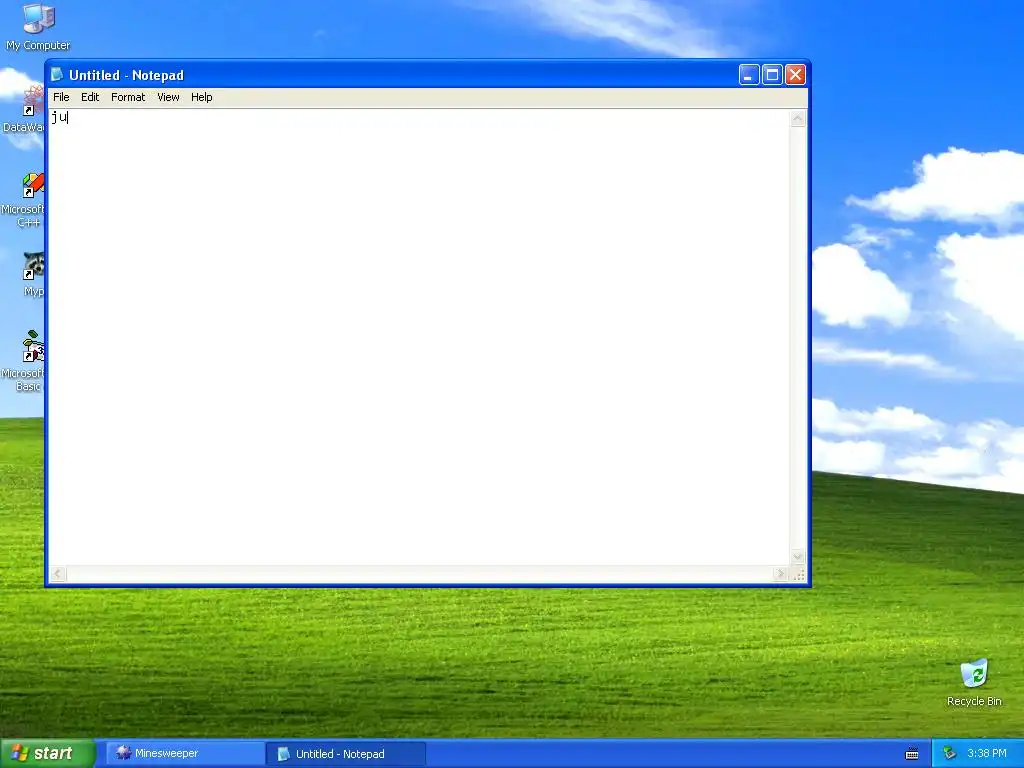Viewport: 1024px width, 768px height.
Task: Select the Microsoft Basic desktop shortcut
Action: click(24, 361)
